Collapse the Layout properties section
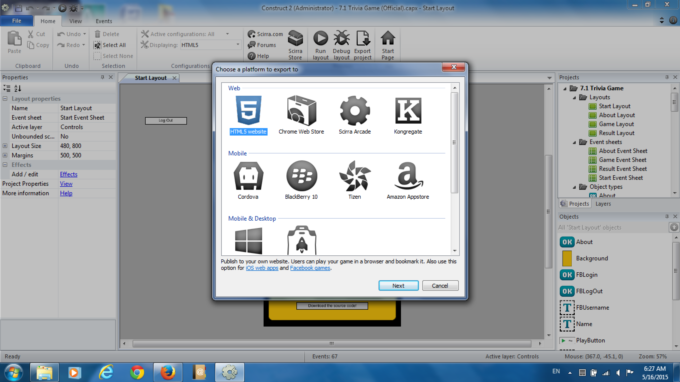Screen dimensions: 680x382 click(x=5, y=99)
